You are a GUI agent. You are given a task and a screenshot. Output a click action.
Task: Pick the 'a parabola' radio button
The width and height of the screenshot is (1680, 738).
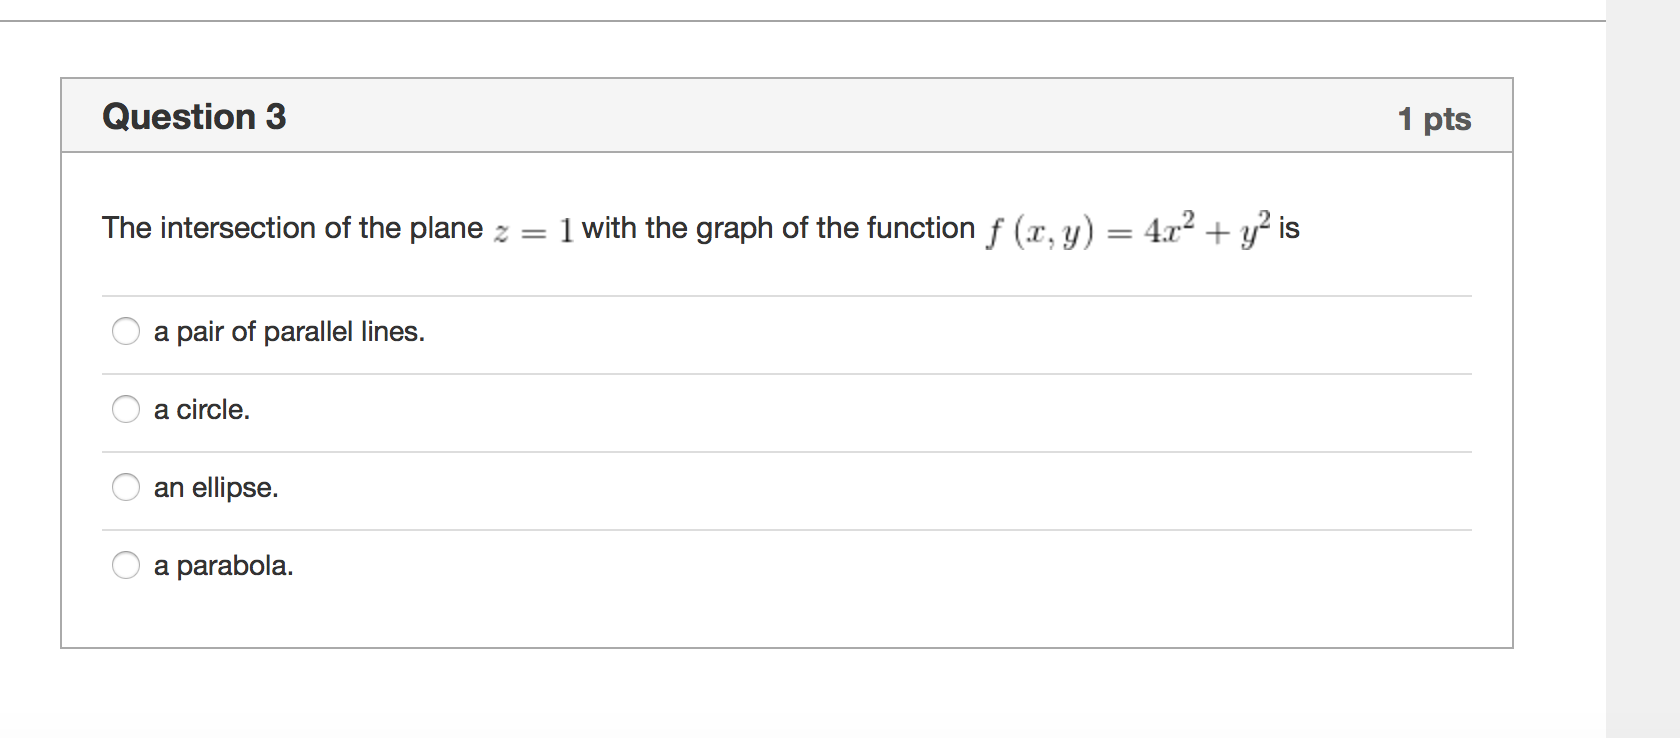[126, 565]
